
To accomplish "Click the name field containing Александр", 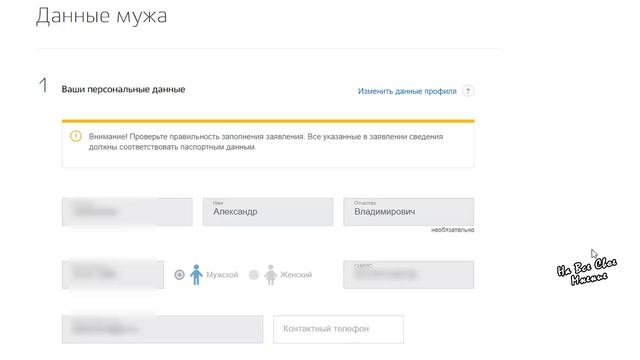I will pos(268,212).
